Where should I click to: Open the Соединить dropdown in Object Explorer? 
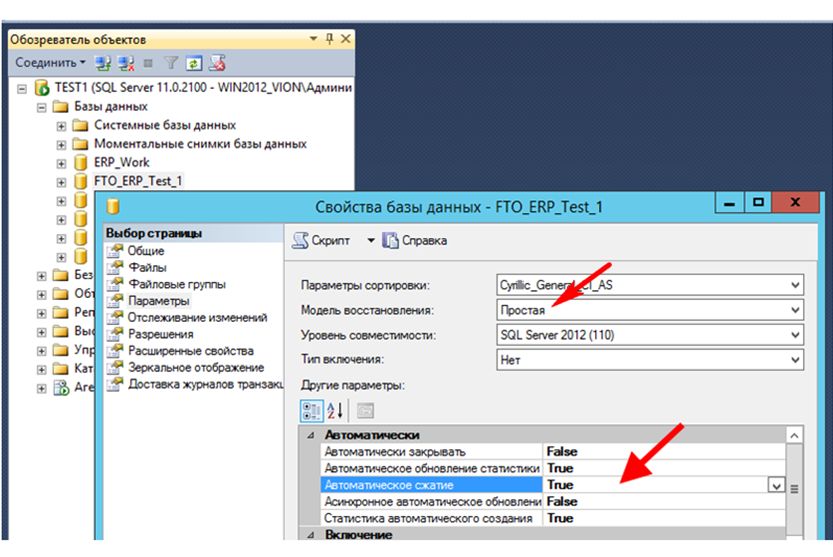click(x=50, y=63)
